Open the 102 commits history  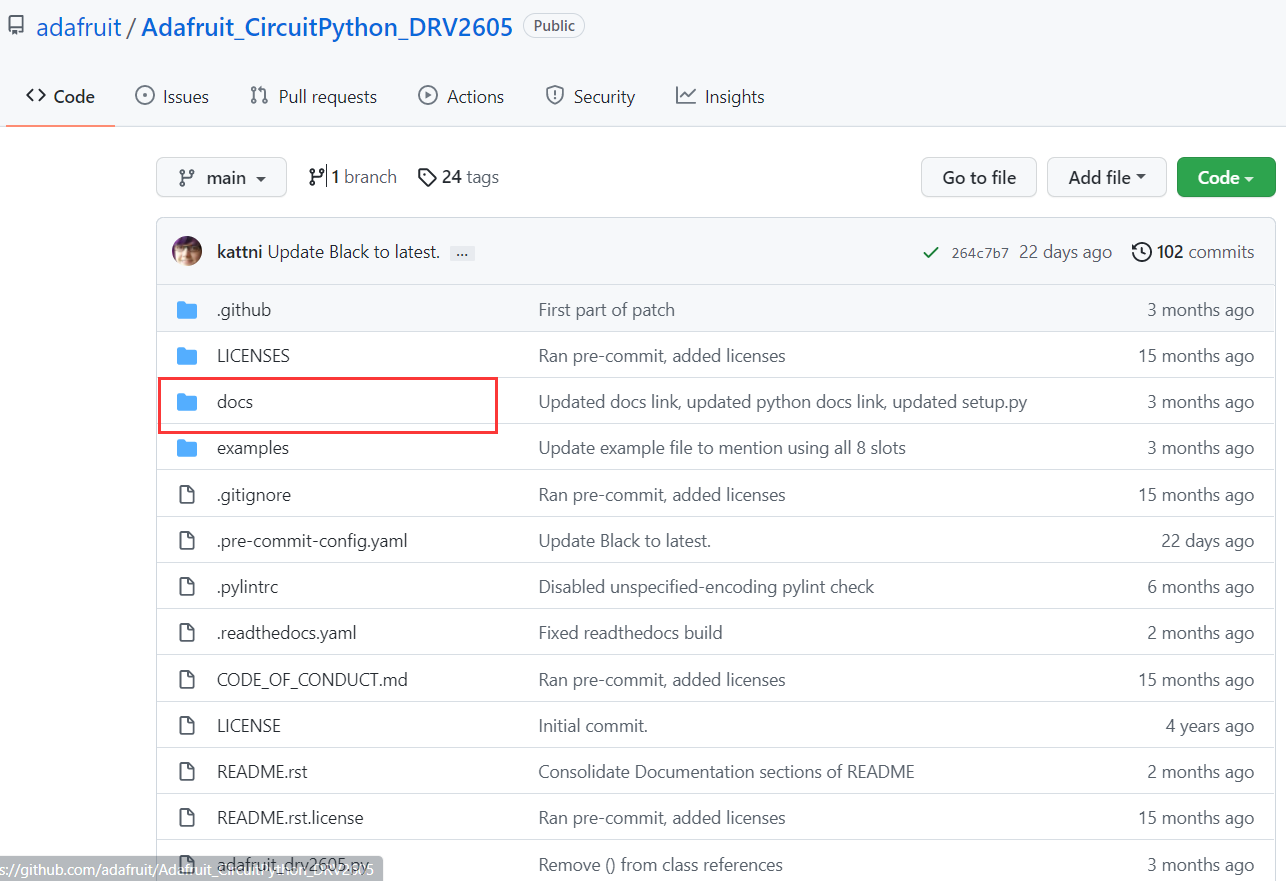tap(1193, 252)
